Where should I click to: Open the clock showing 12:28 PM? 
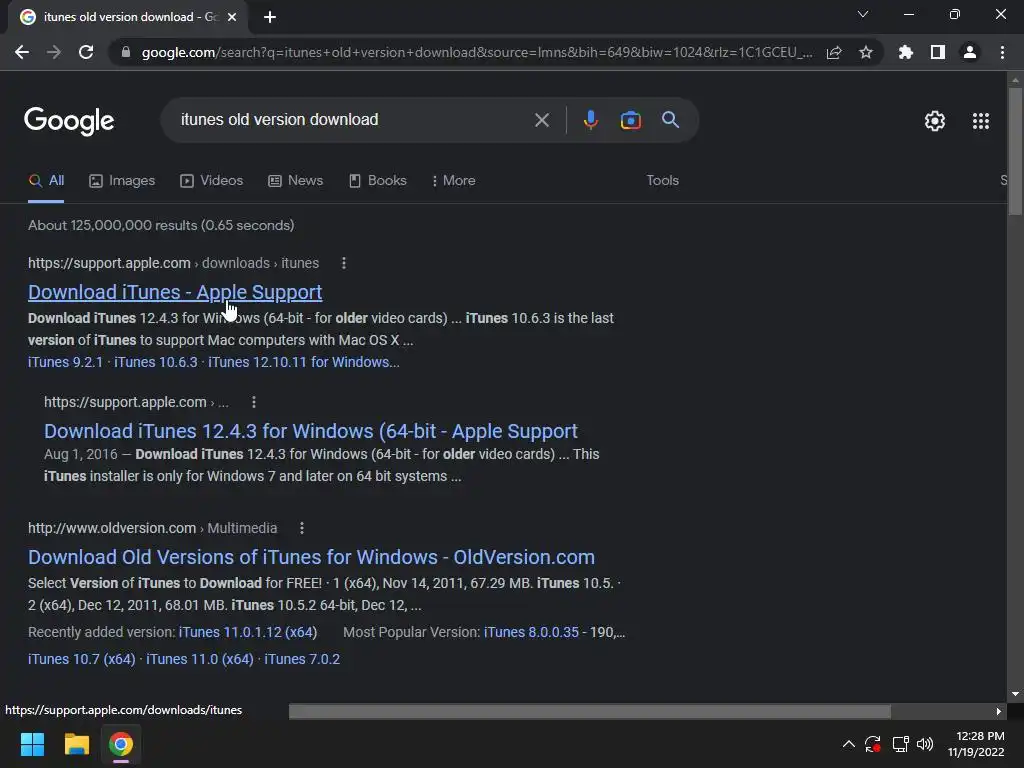coord(976,744)
